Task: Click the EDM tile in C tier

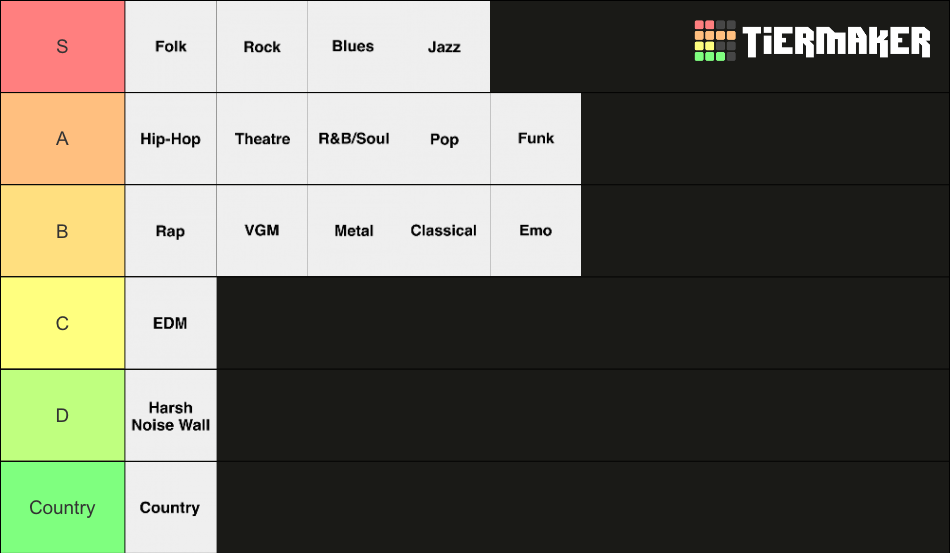Action: [171, 323]
